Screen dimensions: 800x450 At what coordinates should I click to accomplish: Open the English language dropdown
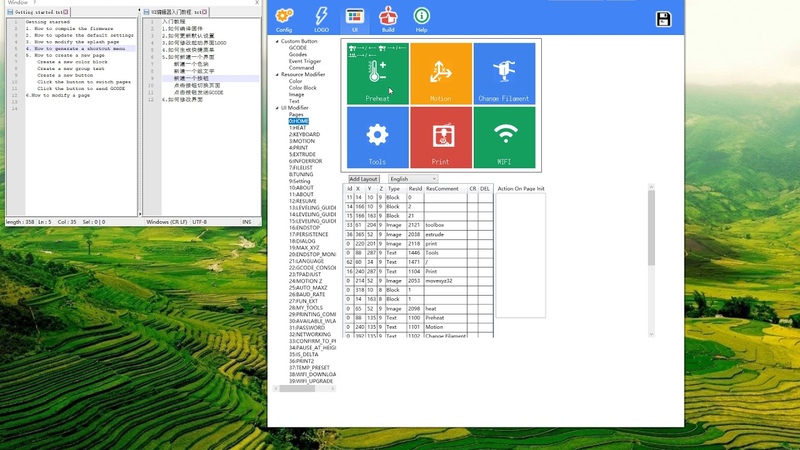(413, 179)
